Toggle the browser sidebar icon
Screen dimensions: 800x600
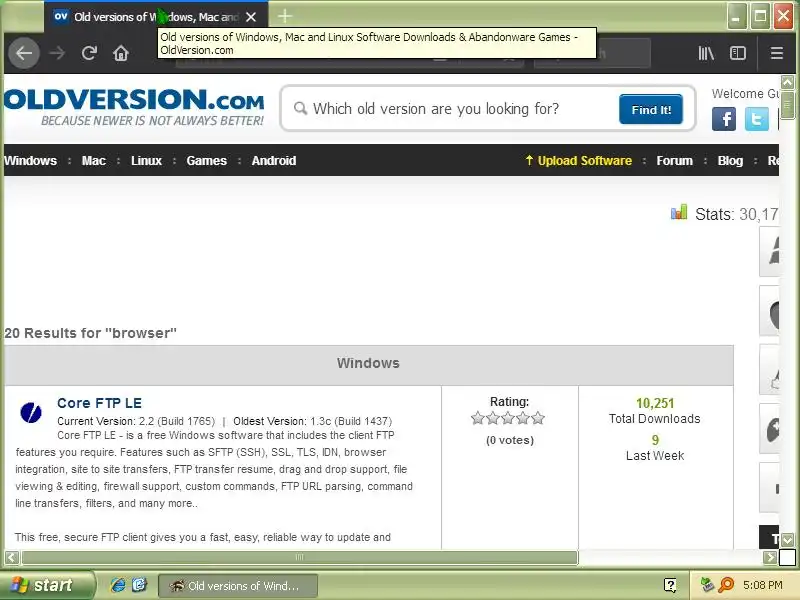tap(738, 53)
